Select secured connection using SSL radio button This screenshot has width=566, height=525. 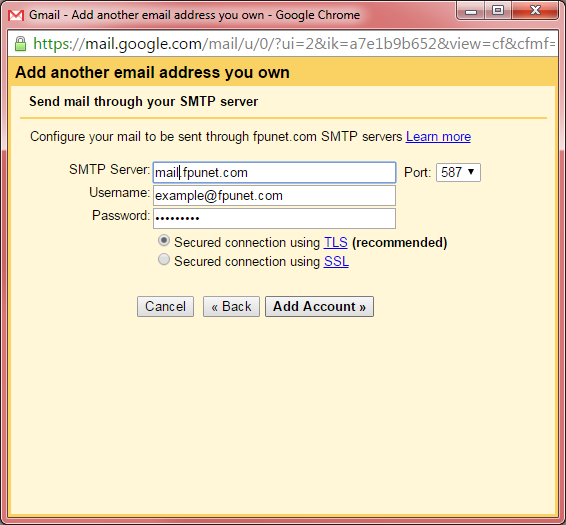(164, 259)
